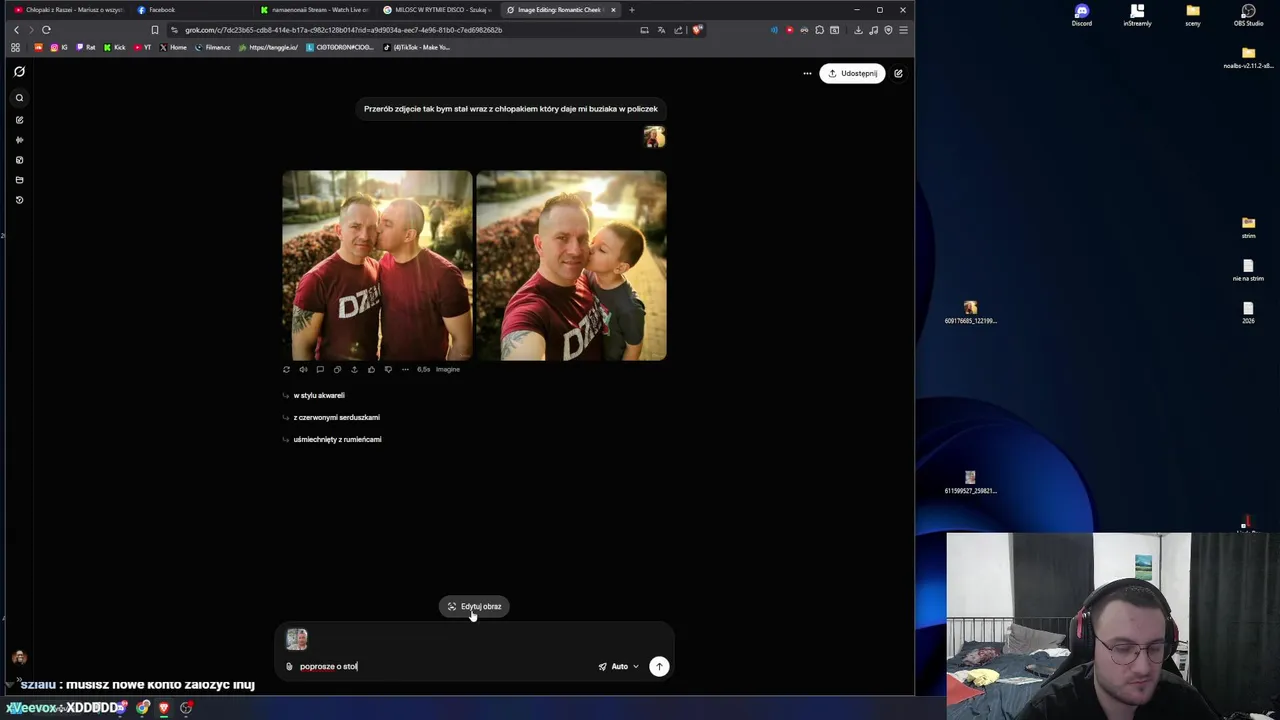
Task: Select suggestion 'z czerwonymi serduszkami'
Action: click(336, 418)
